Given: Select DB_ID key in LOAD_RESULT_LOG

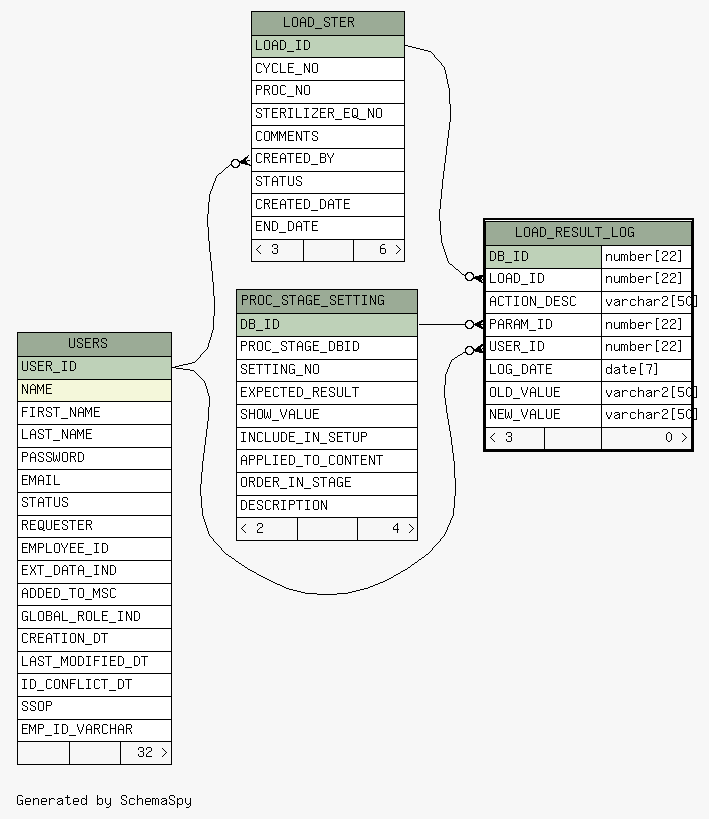Looking at the screenshot, I should 543,257.
